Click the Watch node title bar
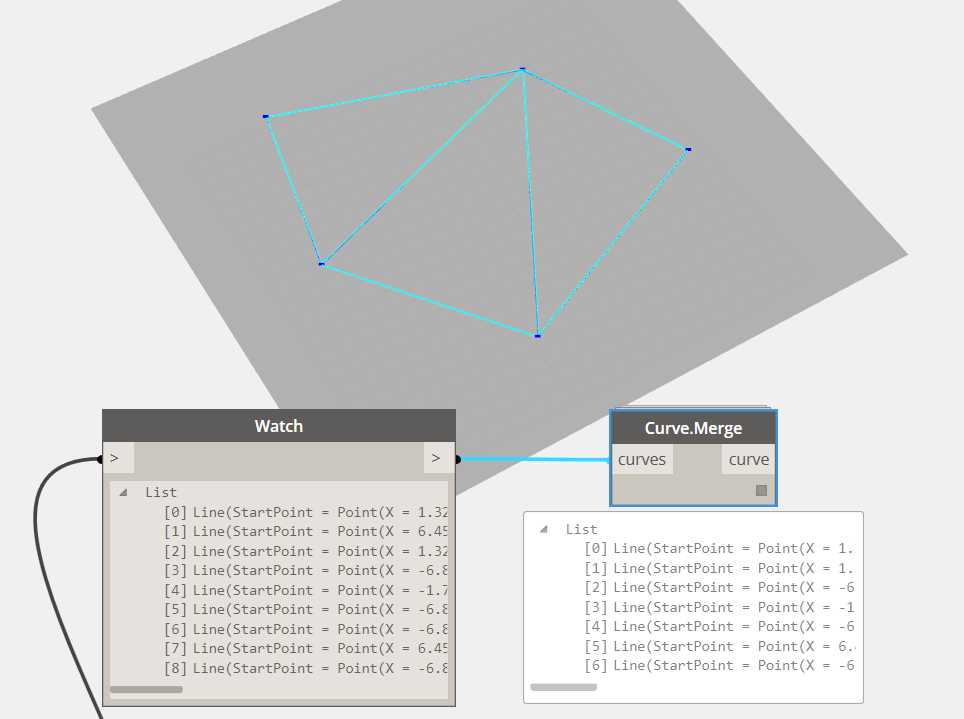 pyautogui.click(x=279, y=426)
